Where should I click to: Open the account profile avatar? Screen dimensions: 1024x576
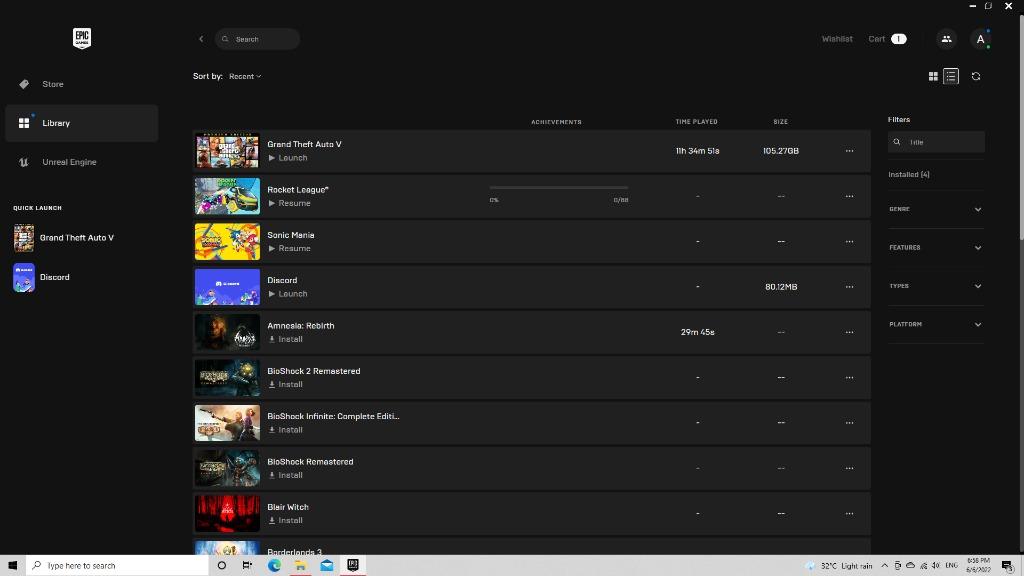(x=980, y=39)
